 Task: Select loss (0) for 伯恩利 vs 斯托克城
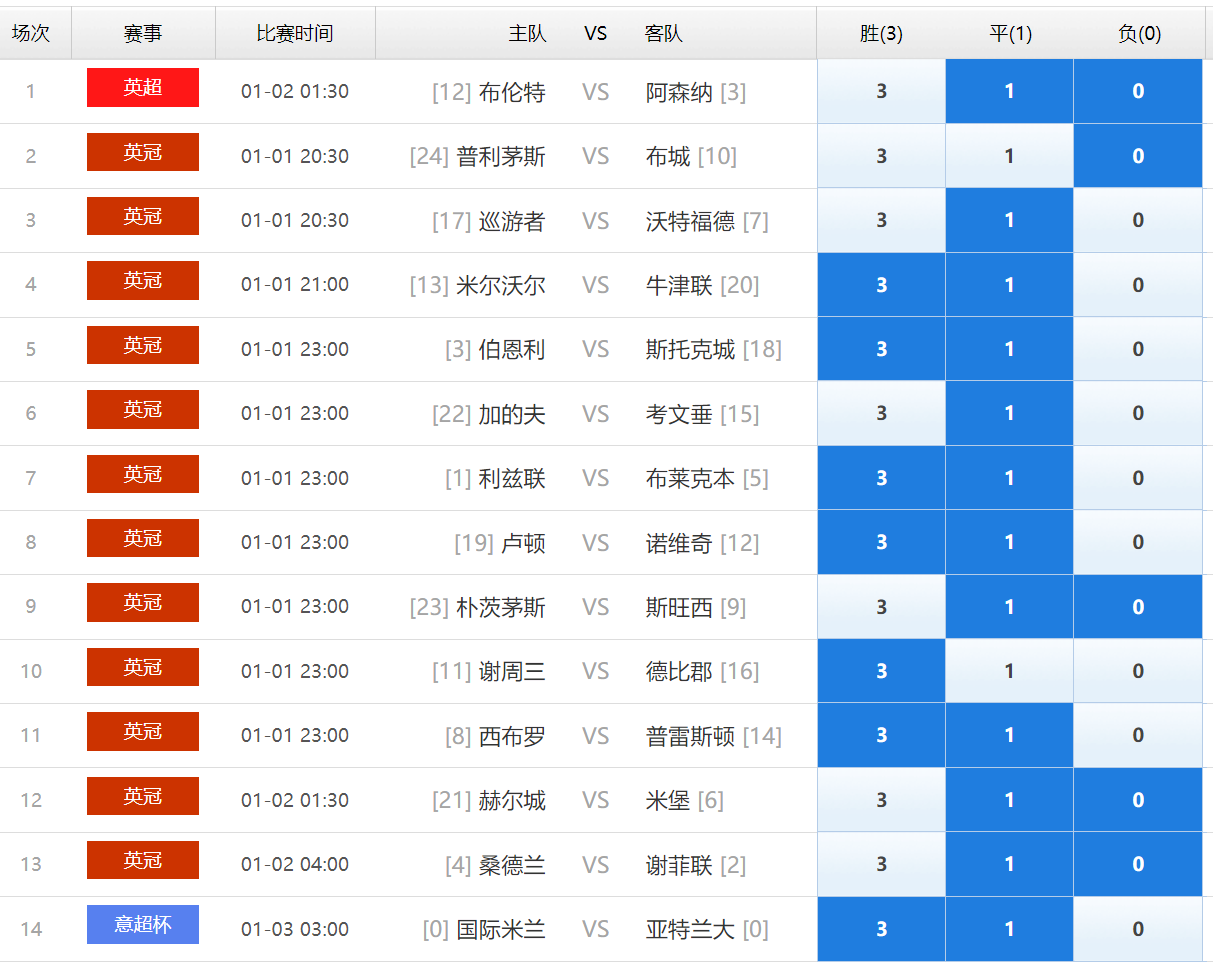click(1138, 349)
